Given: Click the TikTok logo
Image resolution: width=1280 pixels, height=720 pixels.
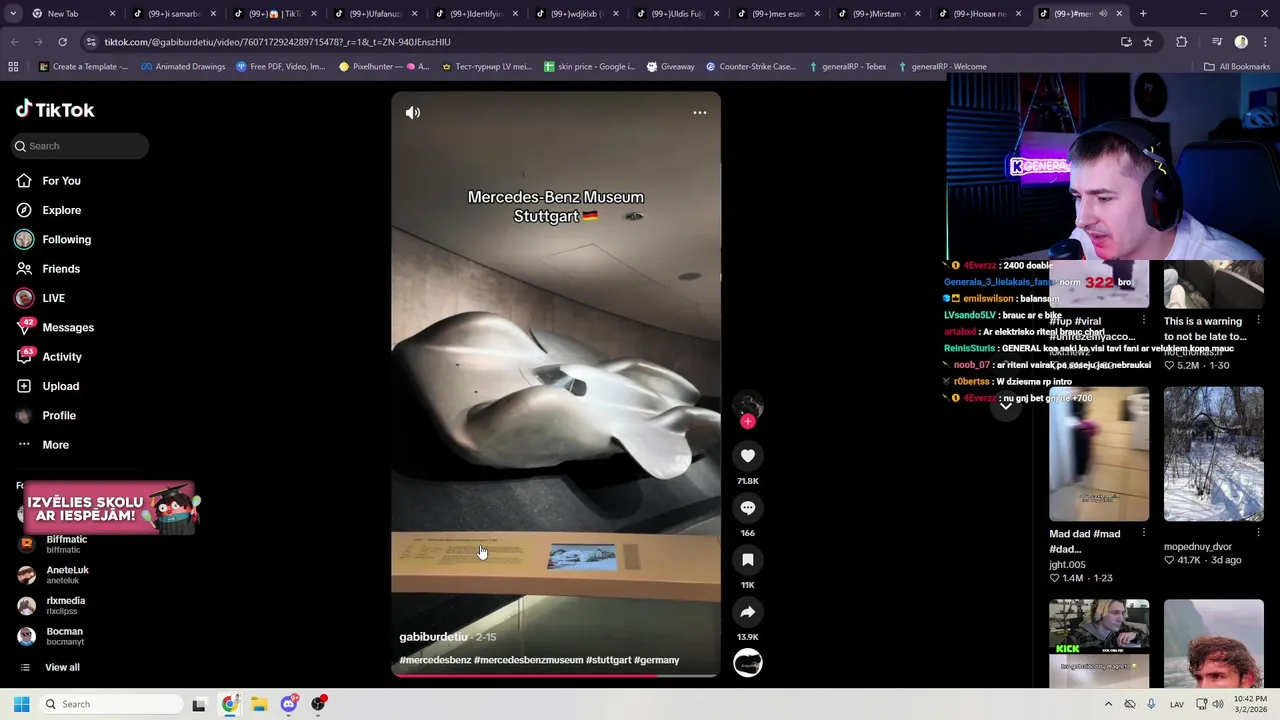Looking at the screenshot, I should (55, 110).
